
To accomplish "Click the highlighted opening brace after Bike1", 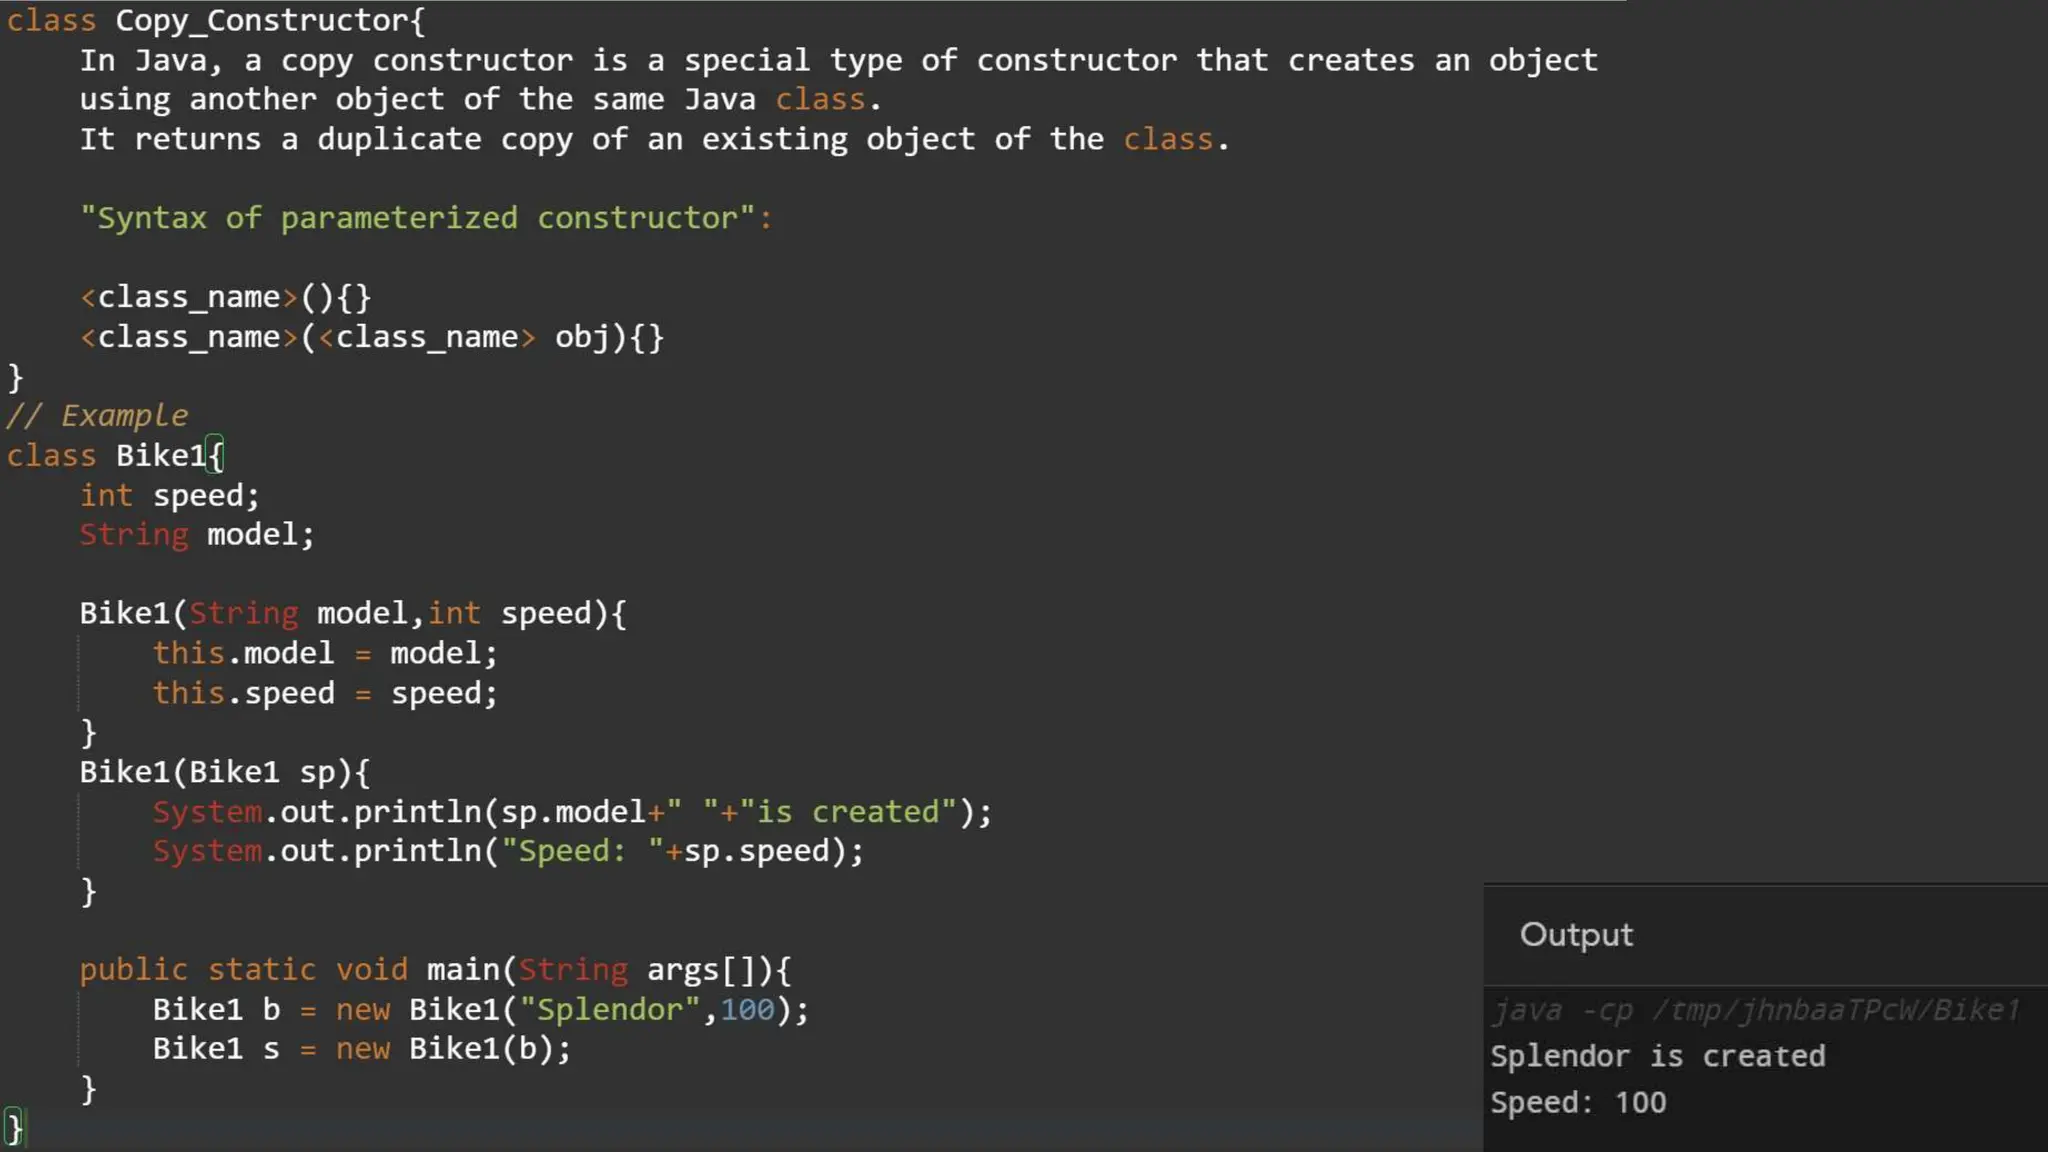I will (216, 456).
